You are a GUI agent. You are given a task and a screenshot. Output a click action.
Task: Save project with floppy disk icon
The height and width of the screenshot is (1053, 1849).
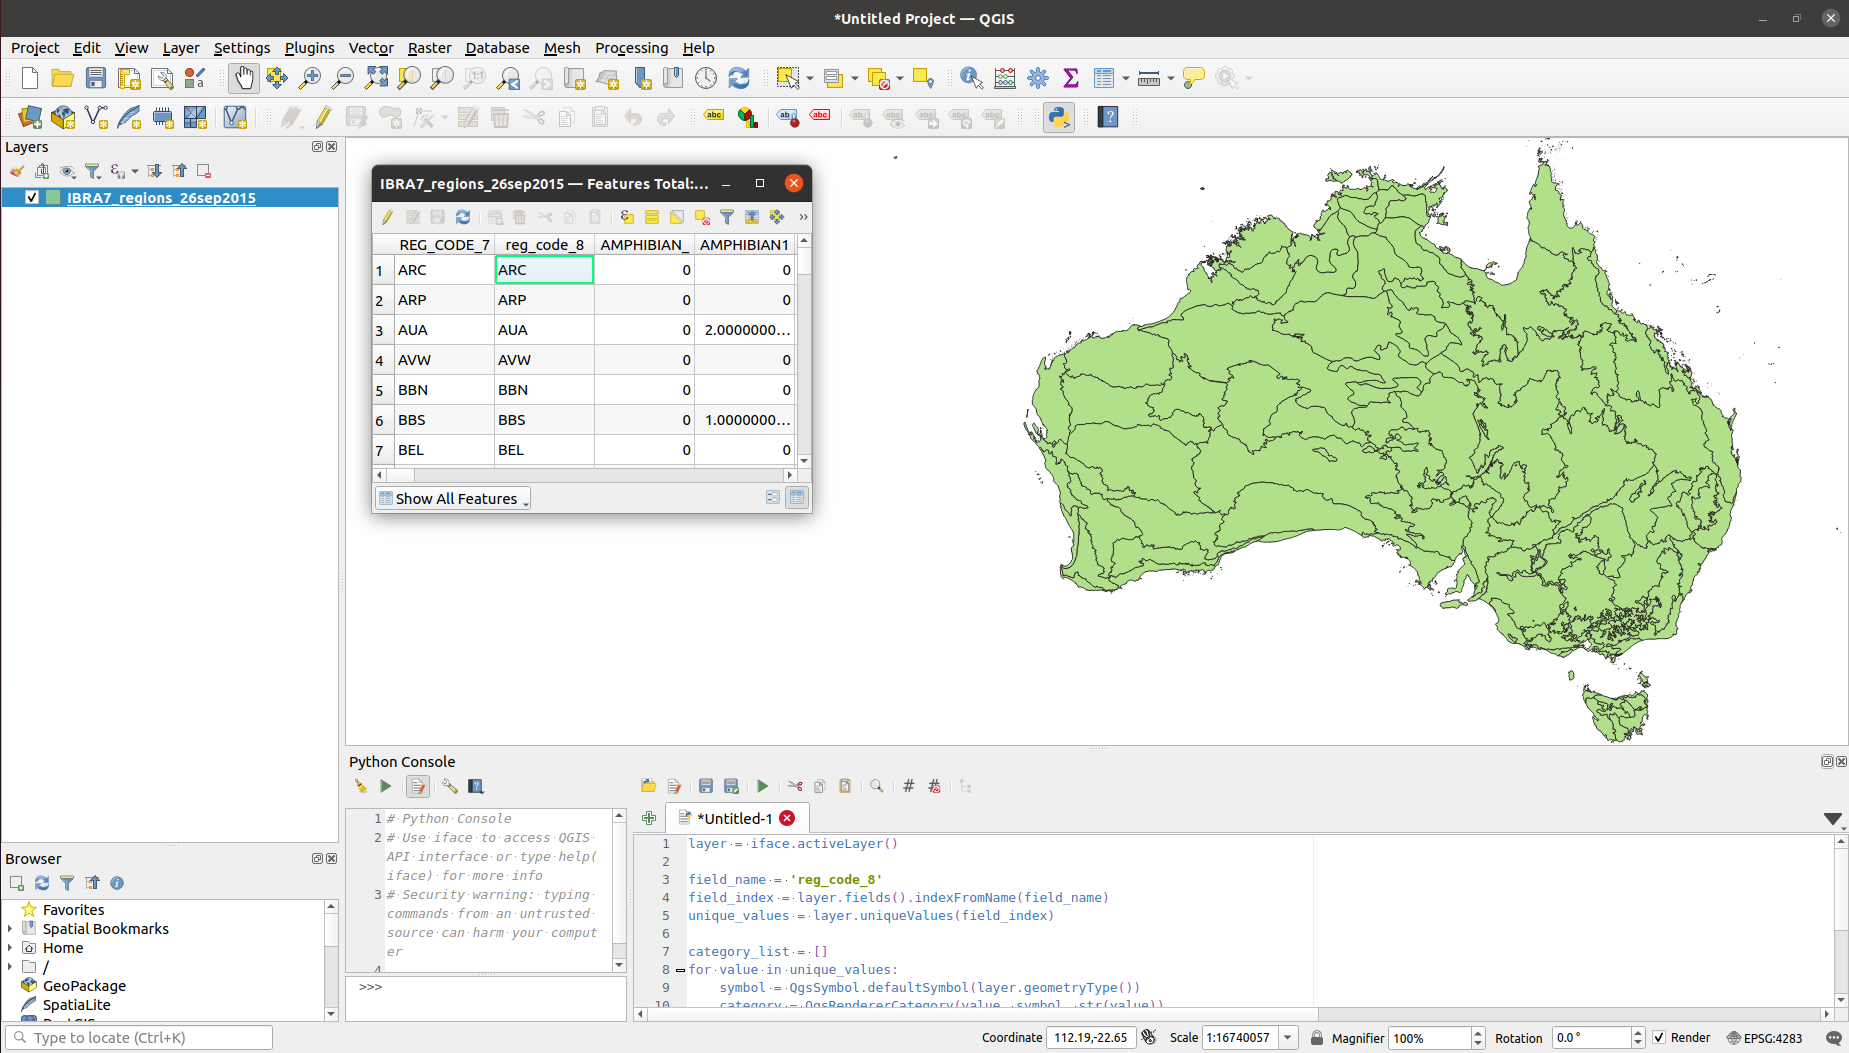tap(96, 78)
